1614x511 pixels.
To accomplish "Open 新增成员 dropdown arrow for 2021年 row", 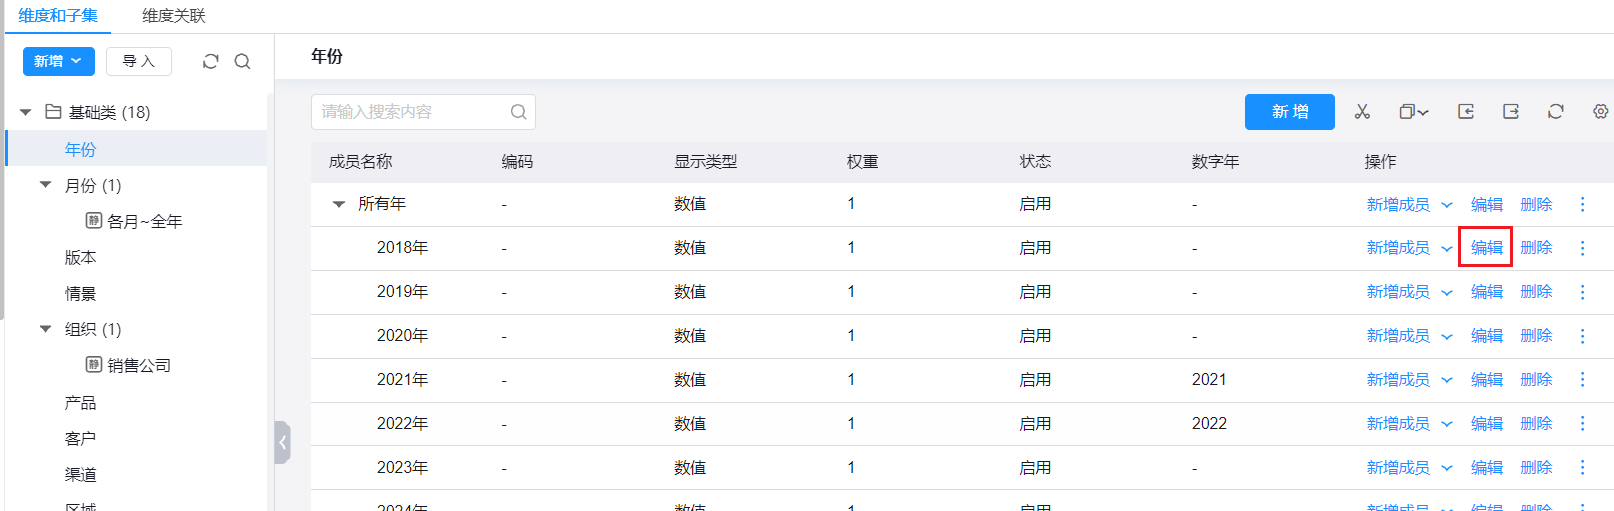I will pyautogui.click(x=1446, y=380).
